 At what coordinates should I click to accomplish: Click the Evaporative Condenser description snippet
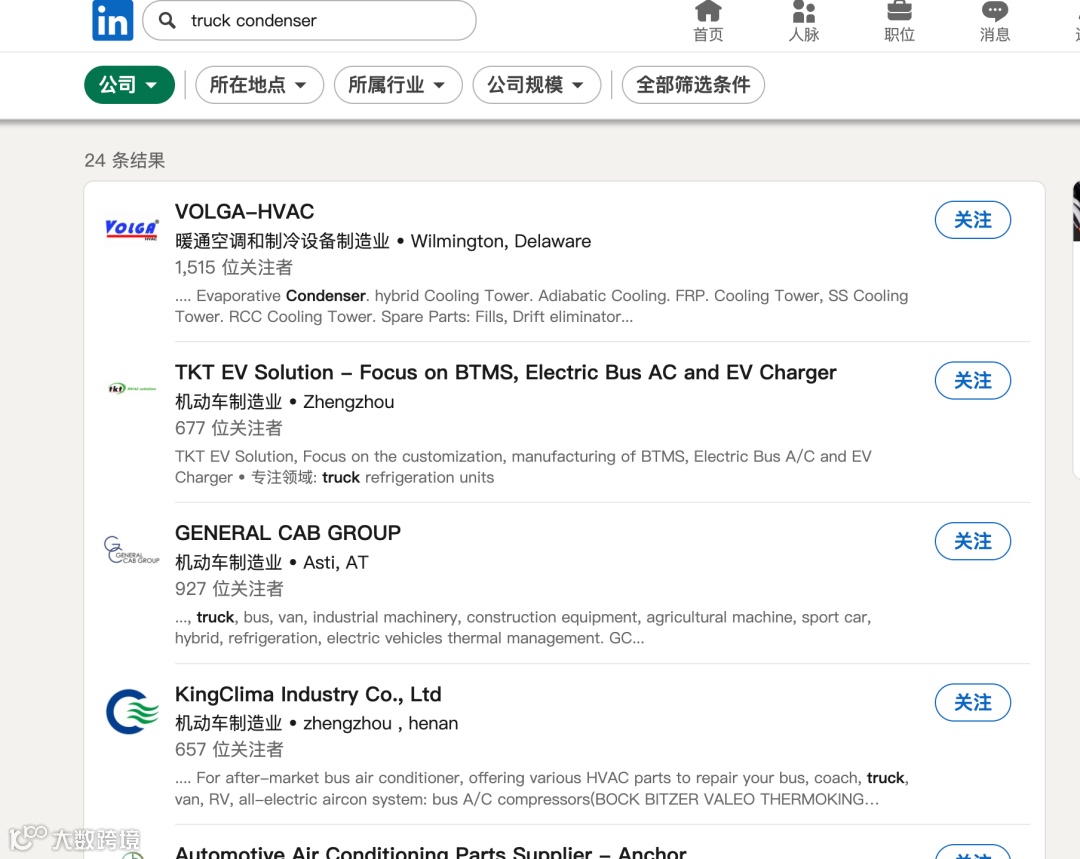(x=541, y=306)
